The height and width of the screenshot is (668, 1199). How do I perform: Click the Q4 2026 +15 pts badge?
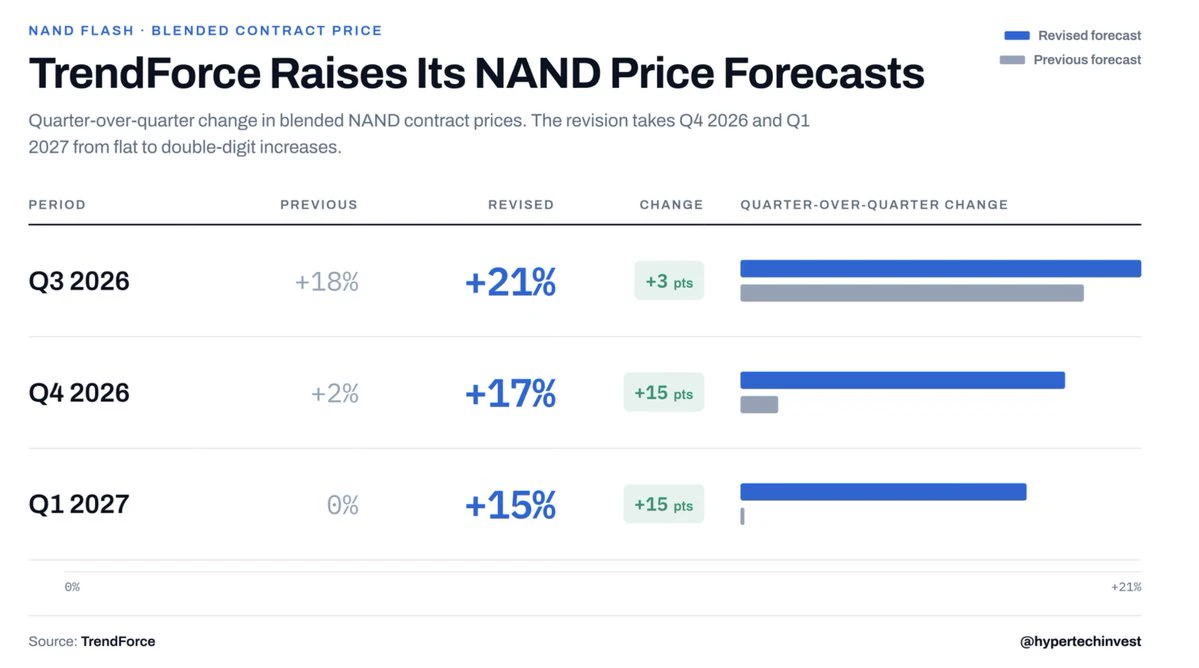pos(663,393)
